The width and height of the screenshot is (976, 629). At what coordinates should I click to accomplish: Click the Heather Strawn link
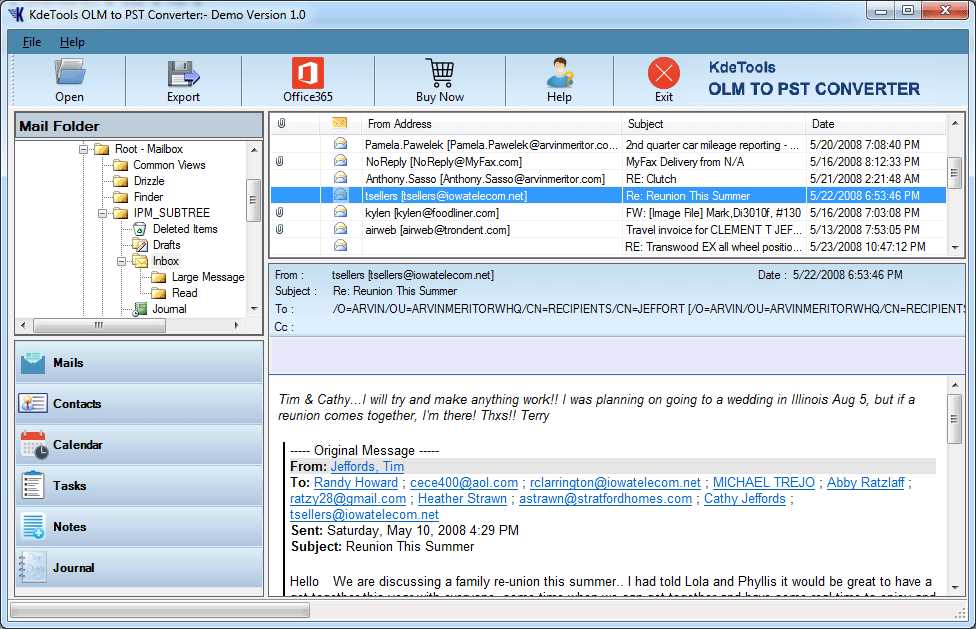click(462, 499)
